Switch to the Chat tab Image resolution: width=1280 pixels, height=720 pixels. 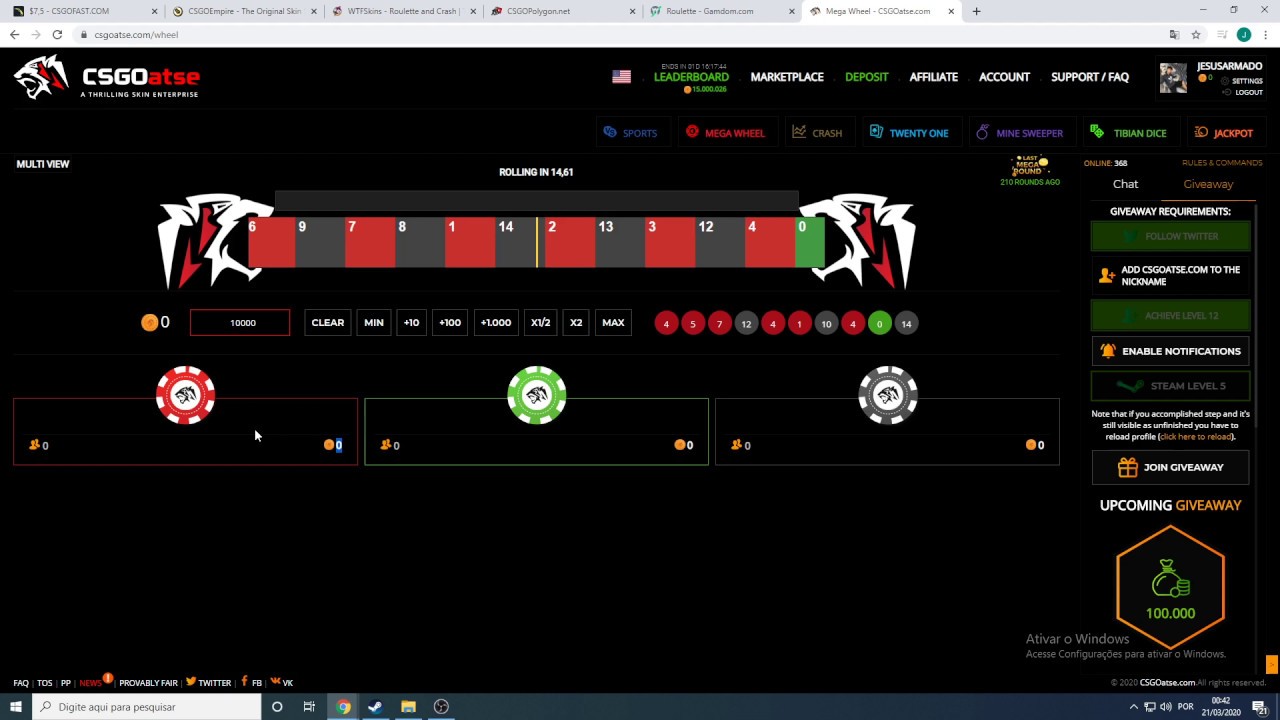tap(1125, 184)
